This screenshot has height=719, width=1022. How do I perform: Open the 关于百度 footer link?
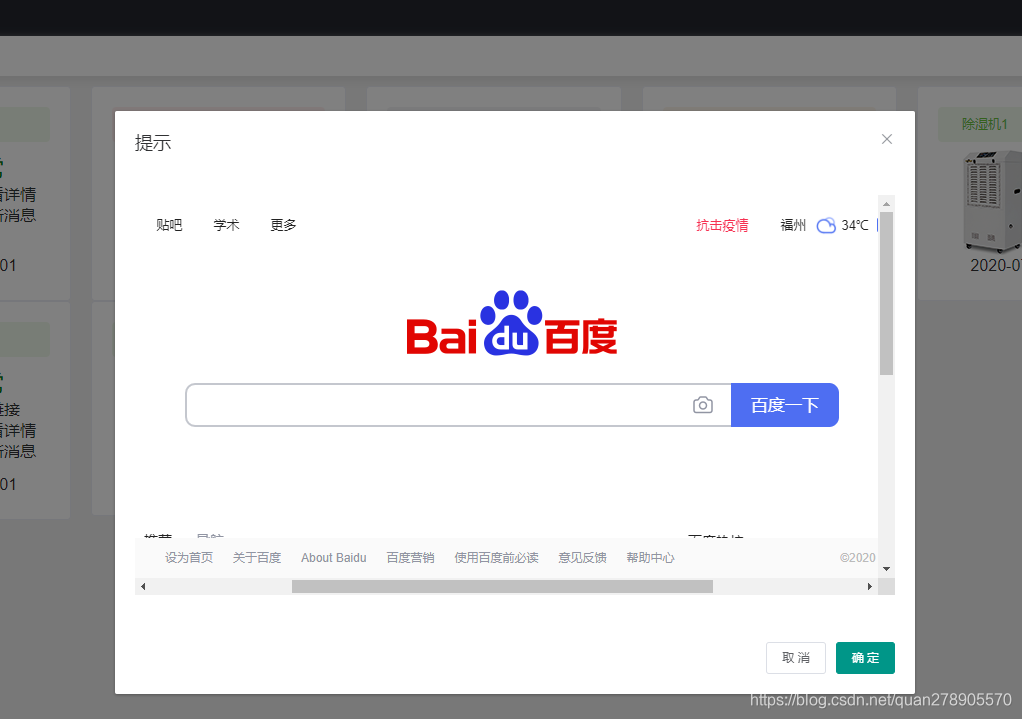[257, 558]
